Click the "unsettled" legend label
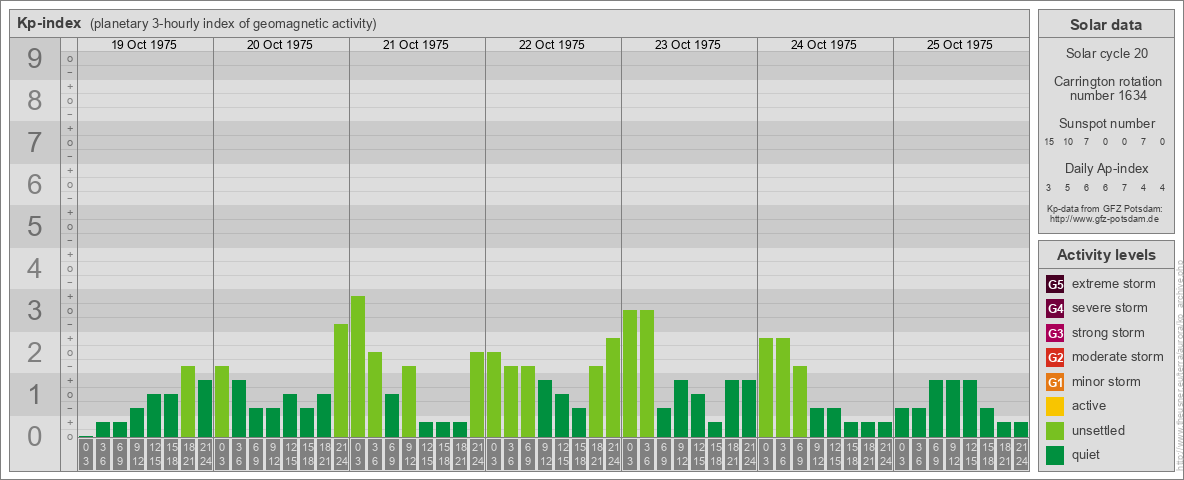1184x480 pixels. (1099, 430)
